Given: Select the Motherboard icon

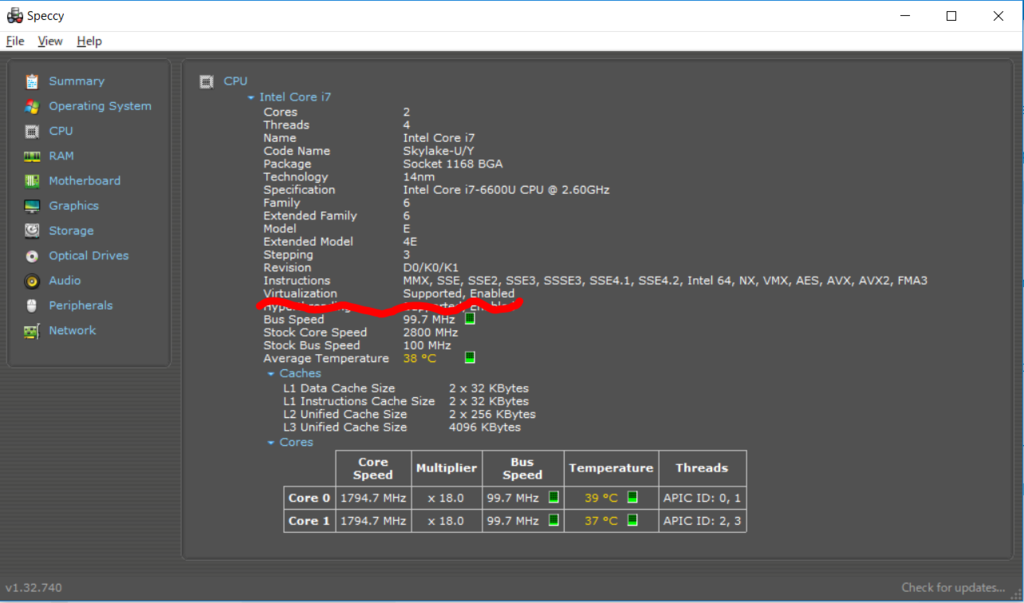Looking at the screenshot, I should click(32, 181).
